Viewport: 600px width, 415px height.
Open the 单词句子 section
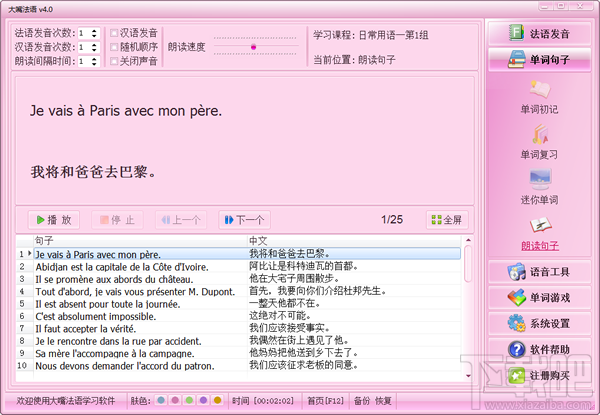pos(539,59)
